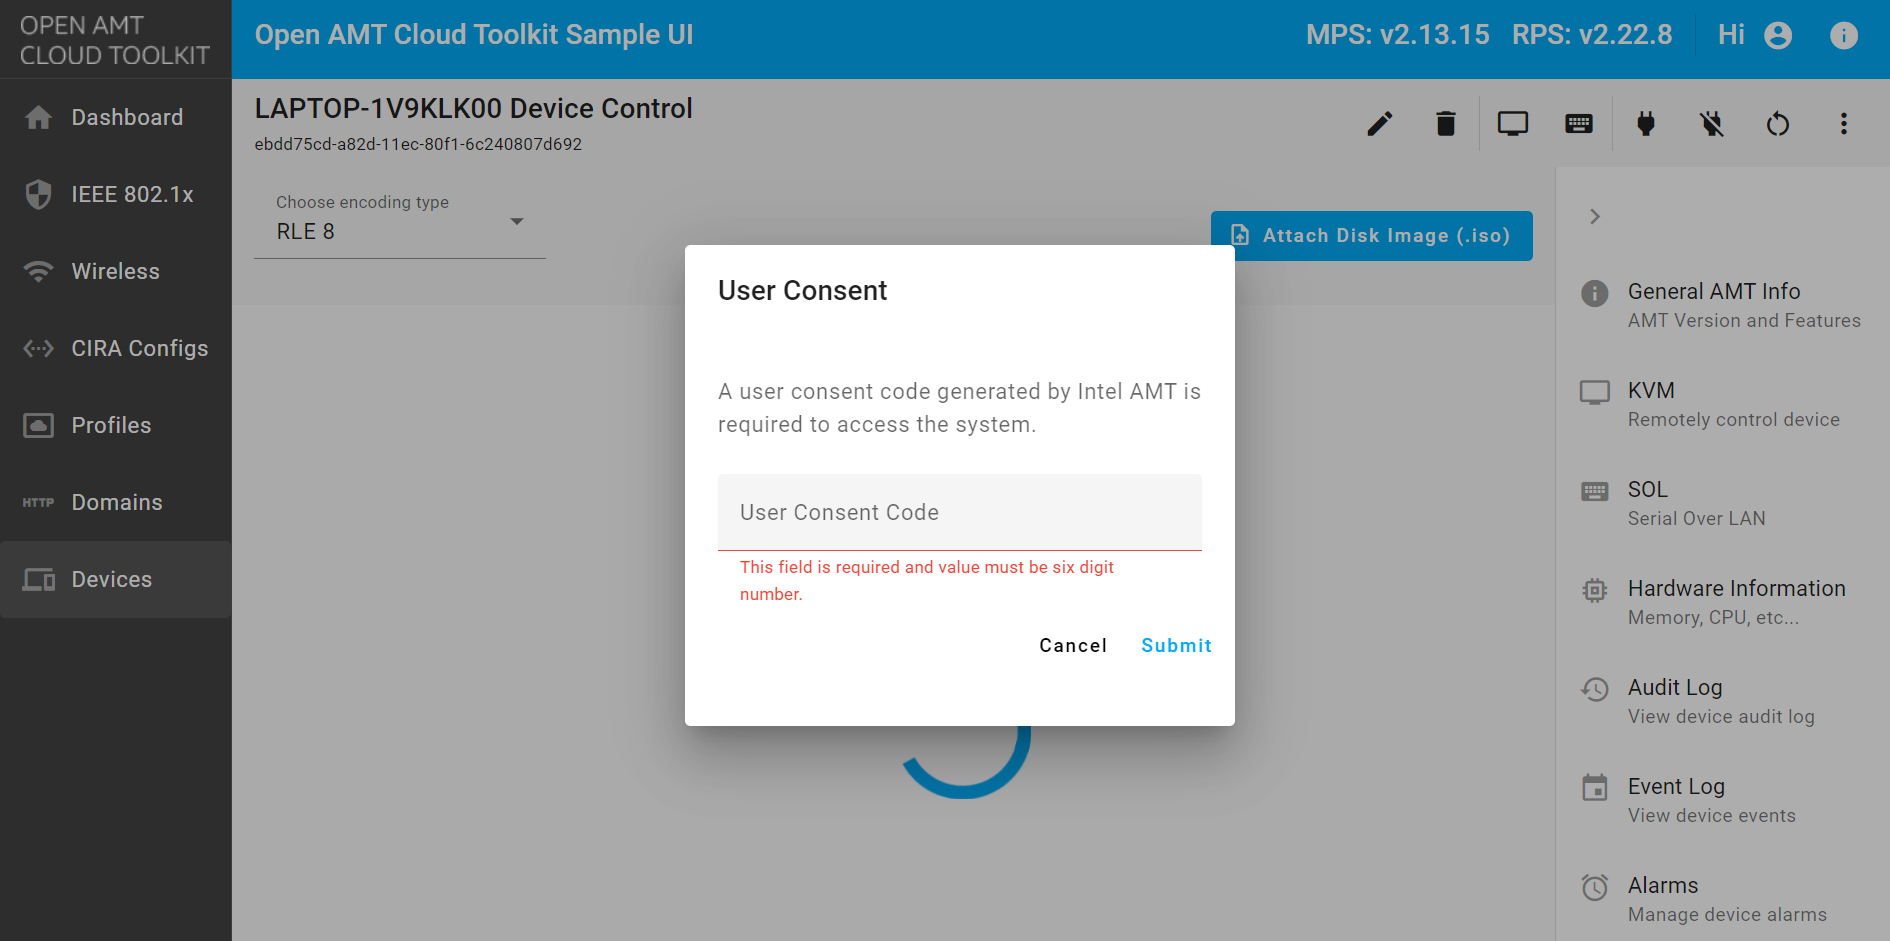1890x941 pixels.
Task: Start Serial Over LAN with the keyboard icon
Action: coord(1578,123)
